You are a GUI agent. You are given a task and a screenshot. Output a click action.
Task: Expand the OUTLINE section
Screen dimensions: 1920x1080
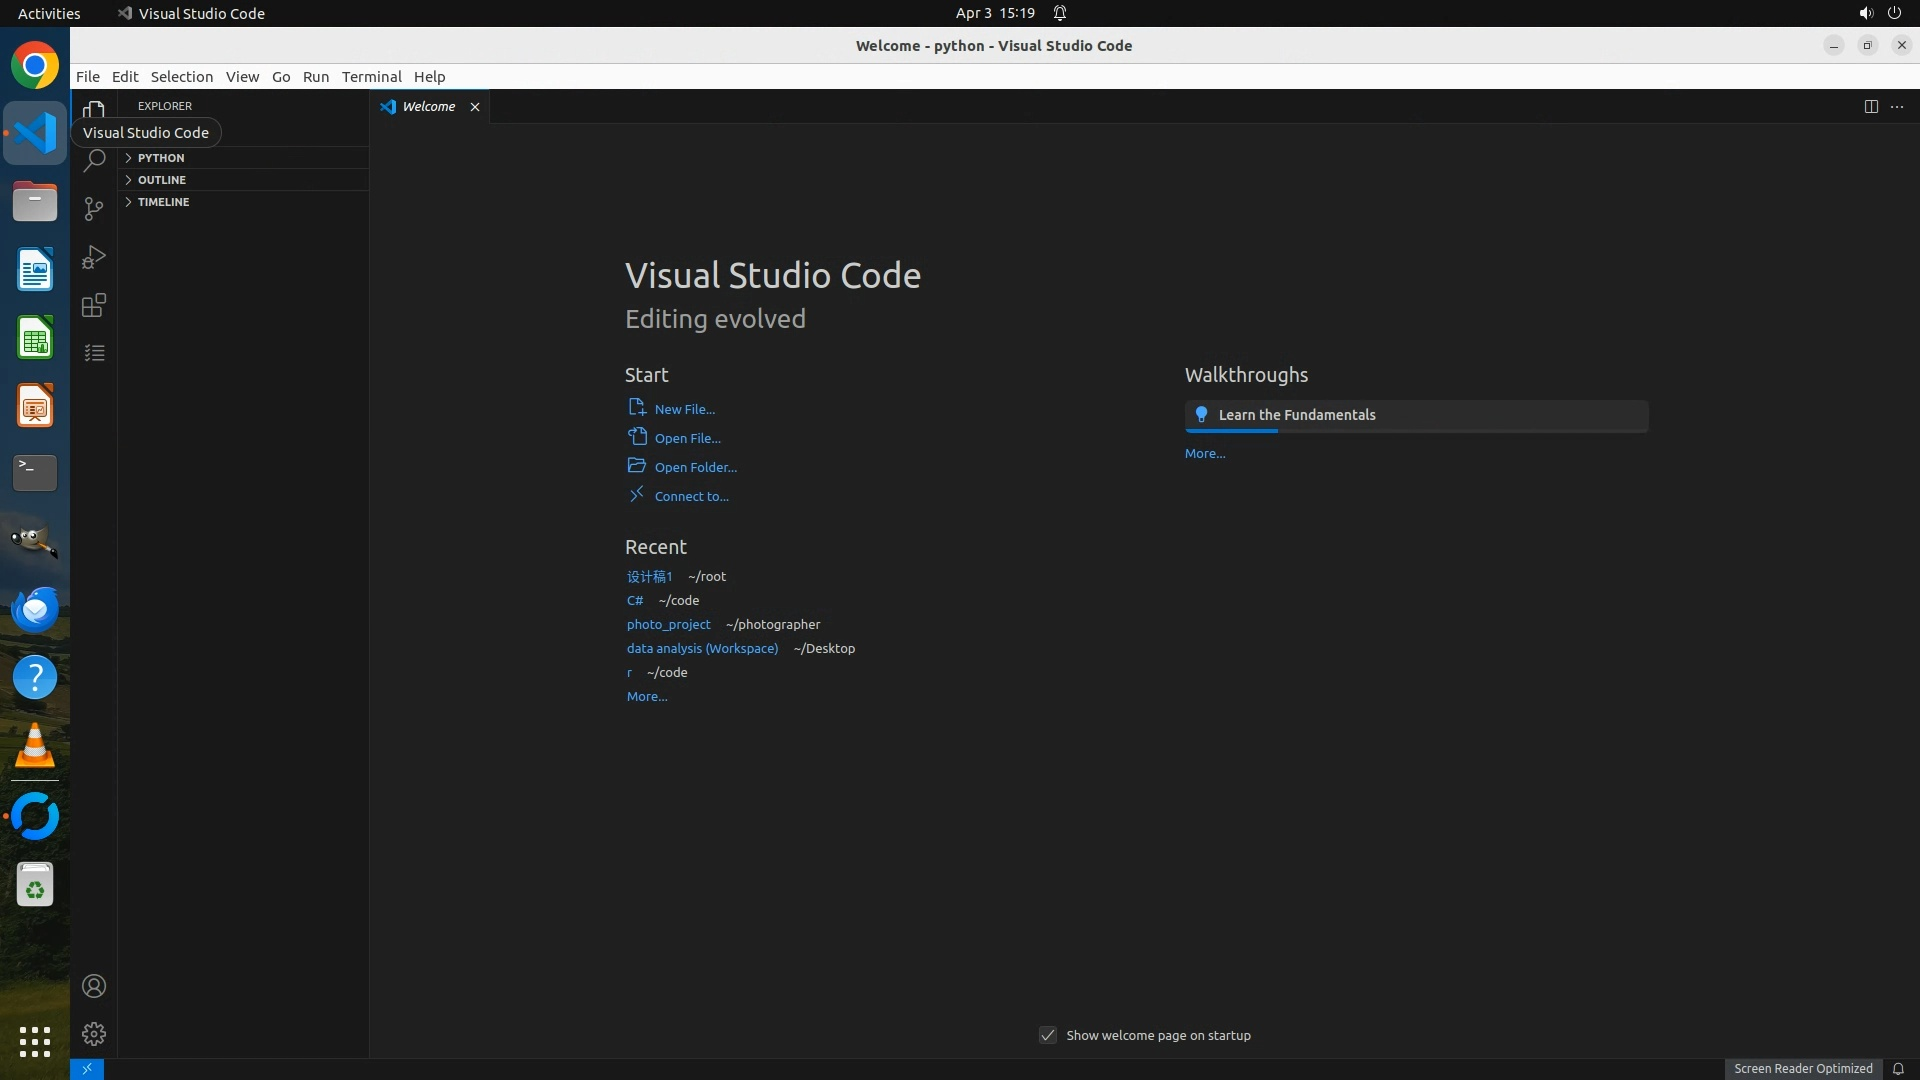pos(161,180)
